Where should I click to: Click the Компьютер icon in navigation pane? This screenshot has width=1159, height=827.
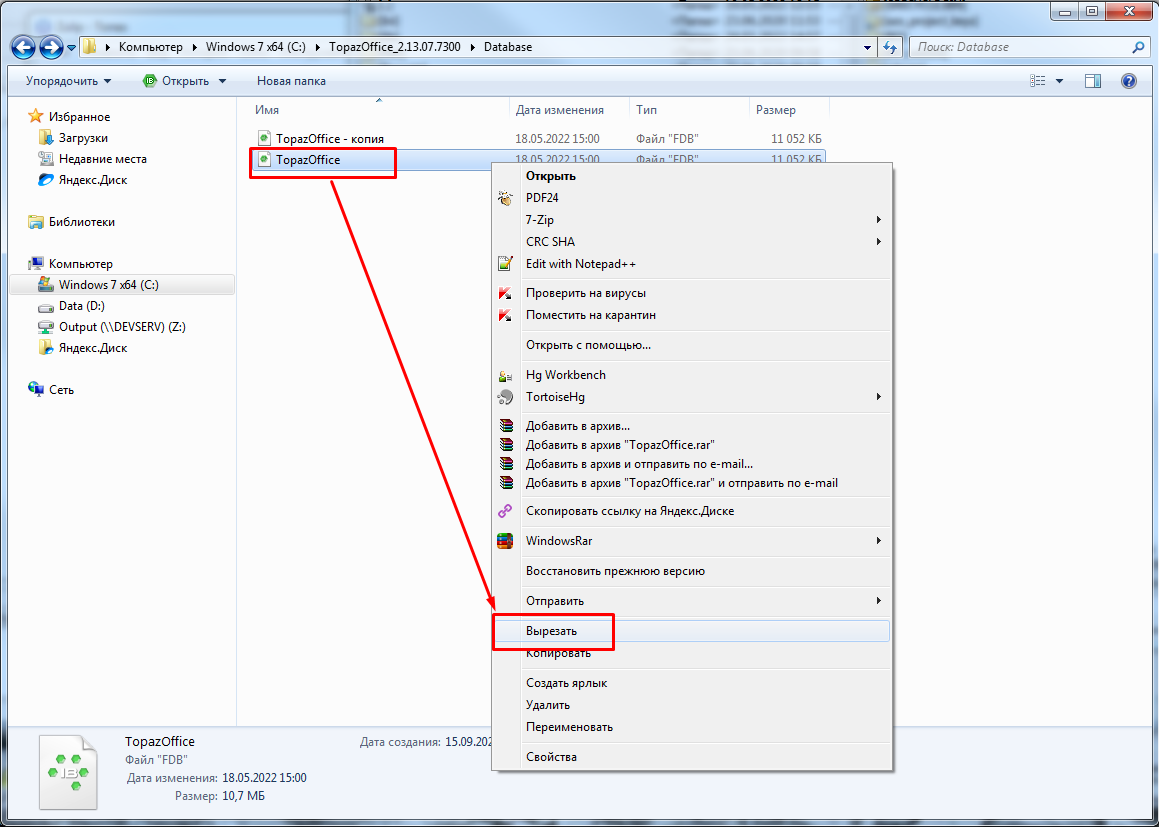coord(35,264)
